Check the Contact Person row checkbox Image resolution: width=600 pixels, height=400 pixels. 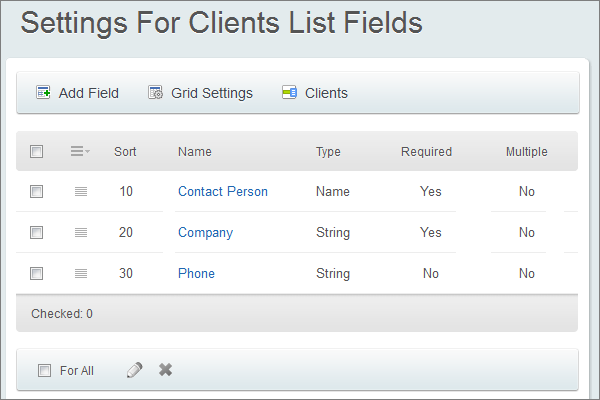[x=37, y=192]
